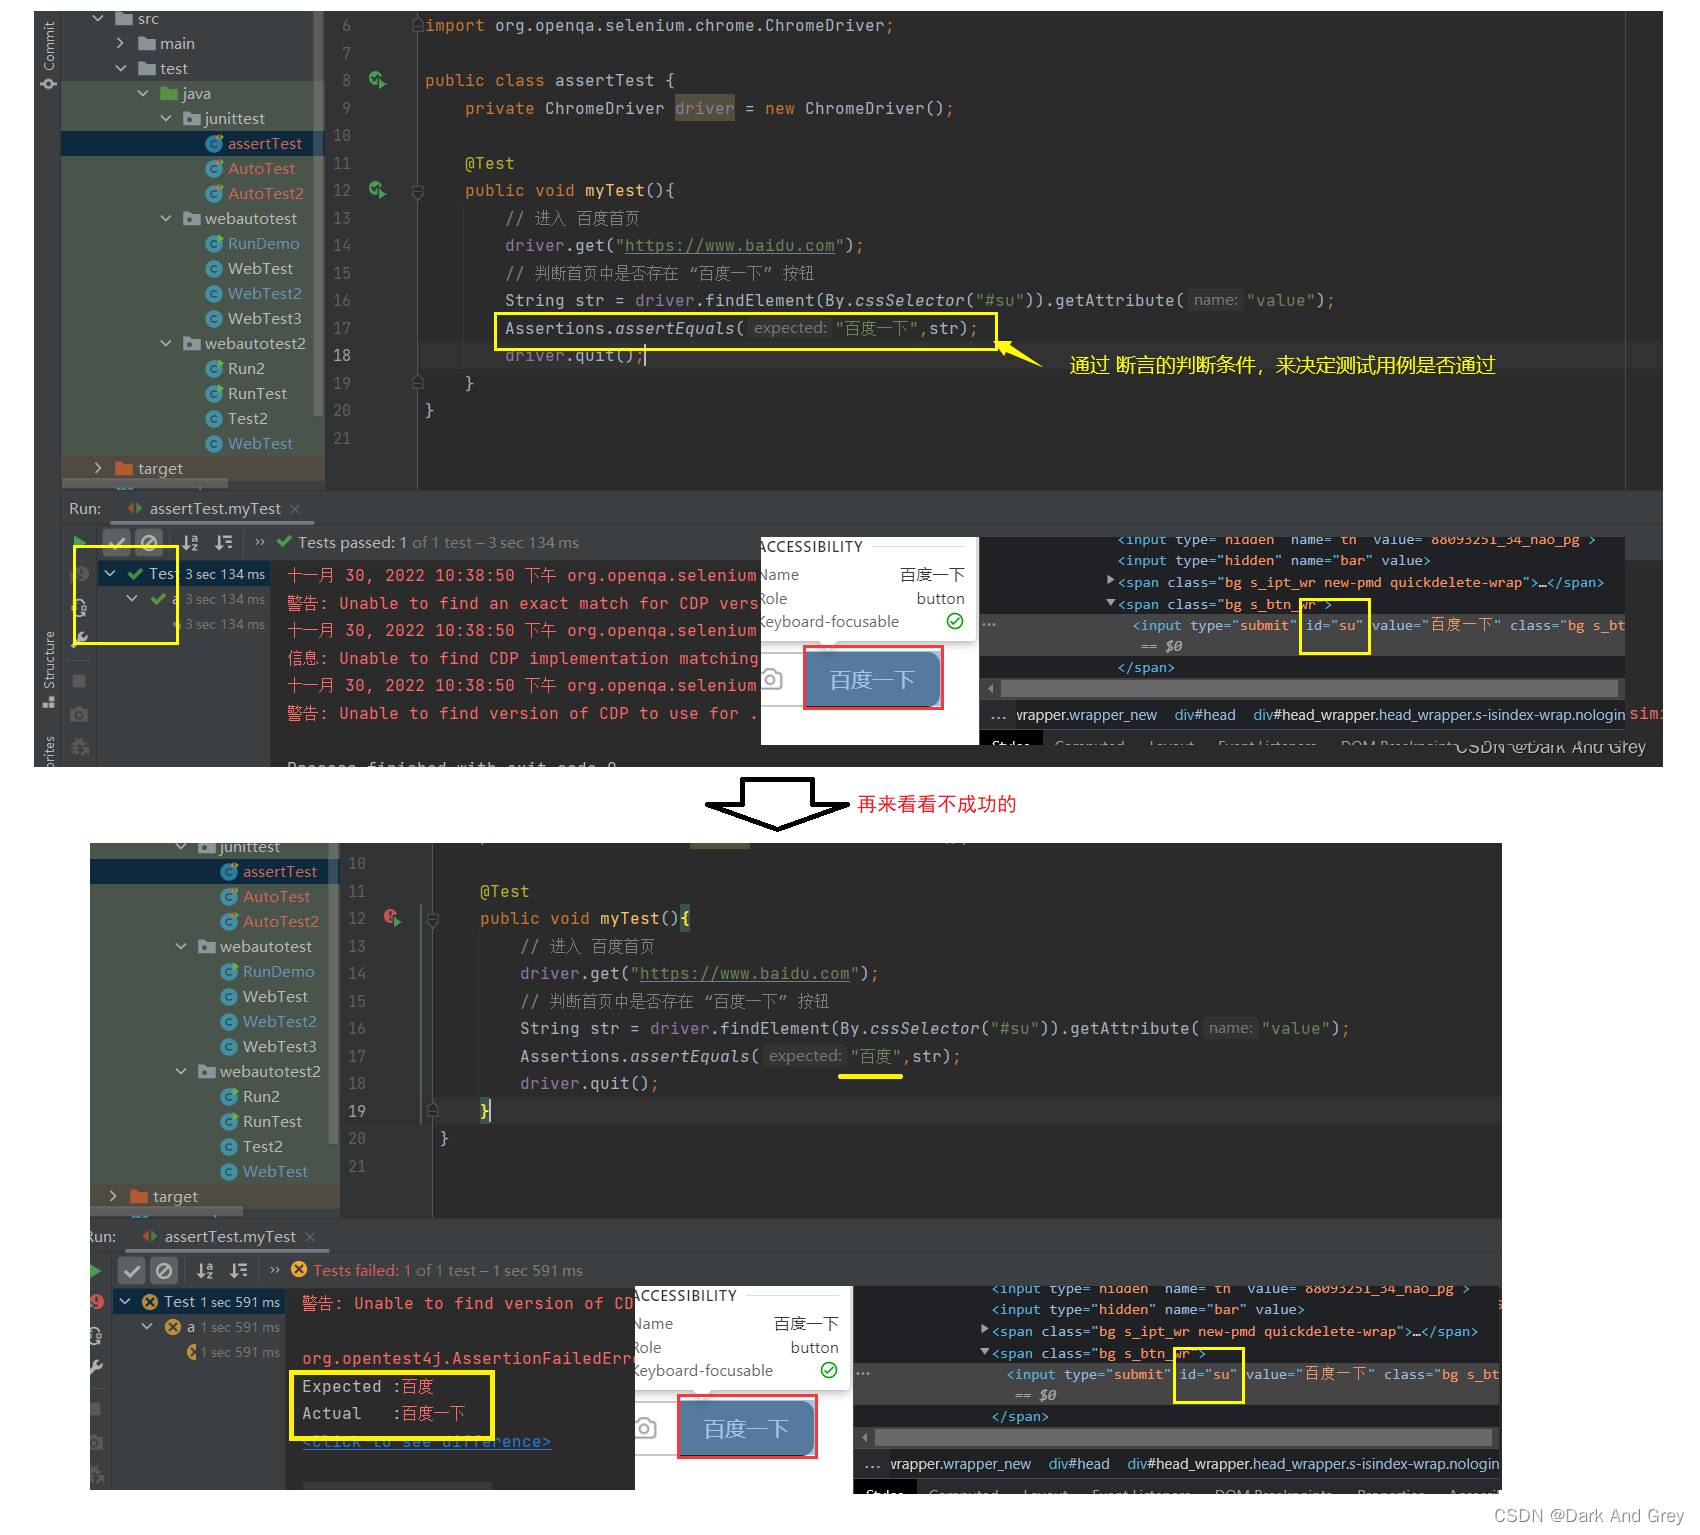
Task: Click the toggle auto-test rerun icon in upper Run sidebar
Action: click(80, 607)
